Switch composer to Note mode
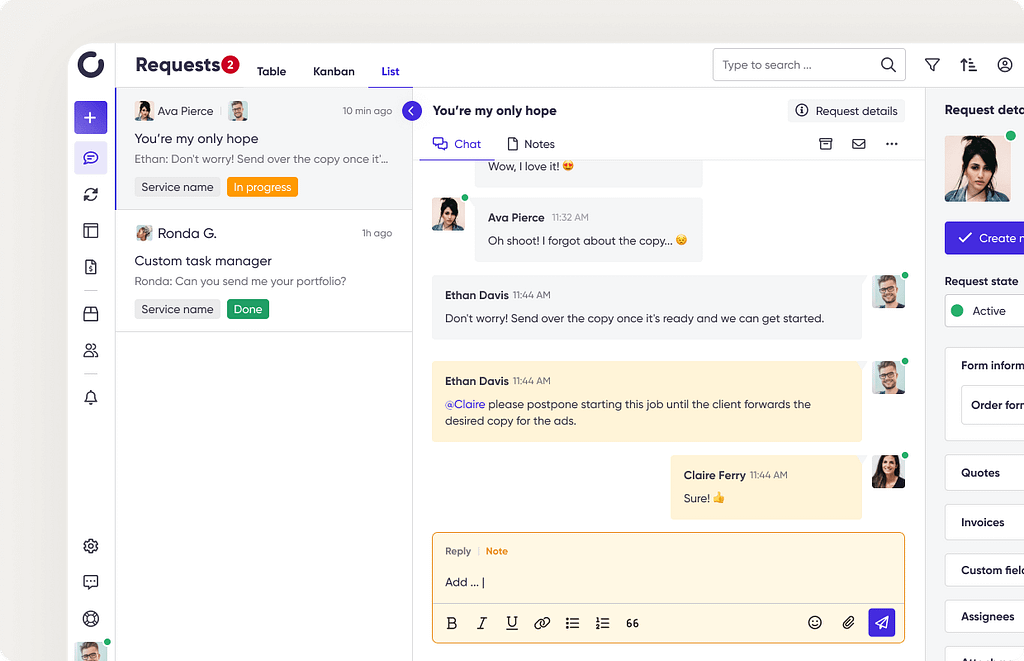 click(x=496, y=551)
